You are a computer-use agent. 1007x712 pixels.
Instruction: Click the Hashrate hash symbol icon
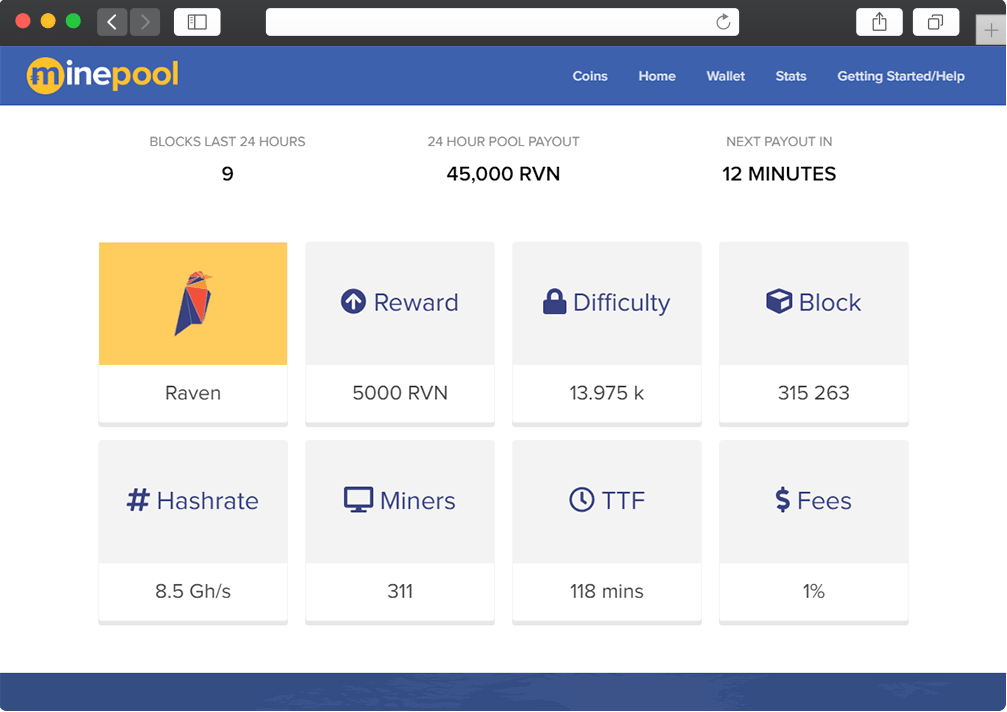138,499
